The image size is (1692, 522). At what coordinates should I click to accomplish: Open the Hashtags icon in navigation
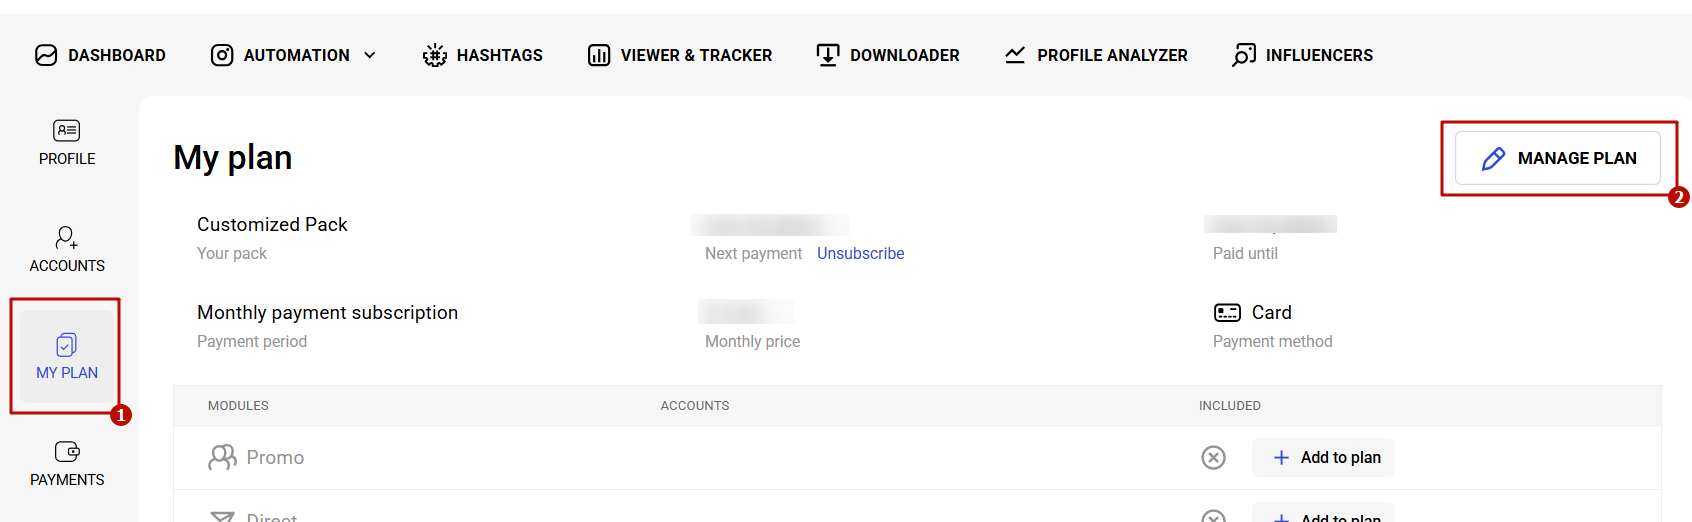point(434,55)
